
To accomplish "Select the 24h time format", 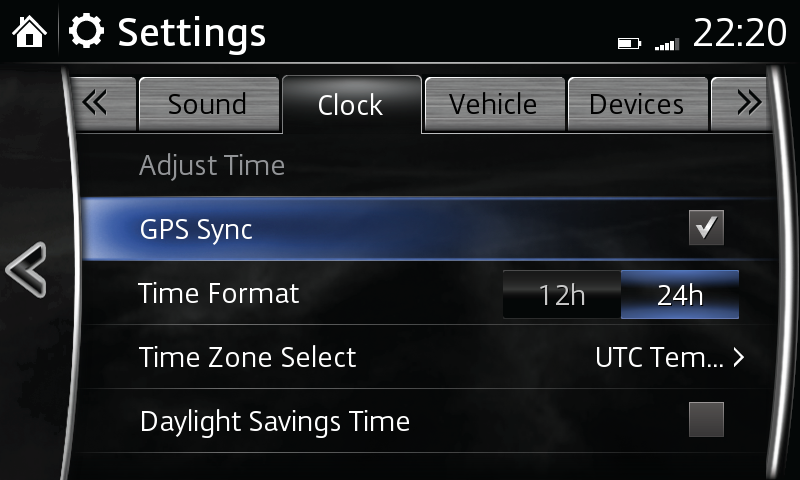I will coord(680,295).
